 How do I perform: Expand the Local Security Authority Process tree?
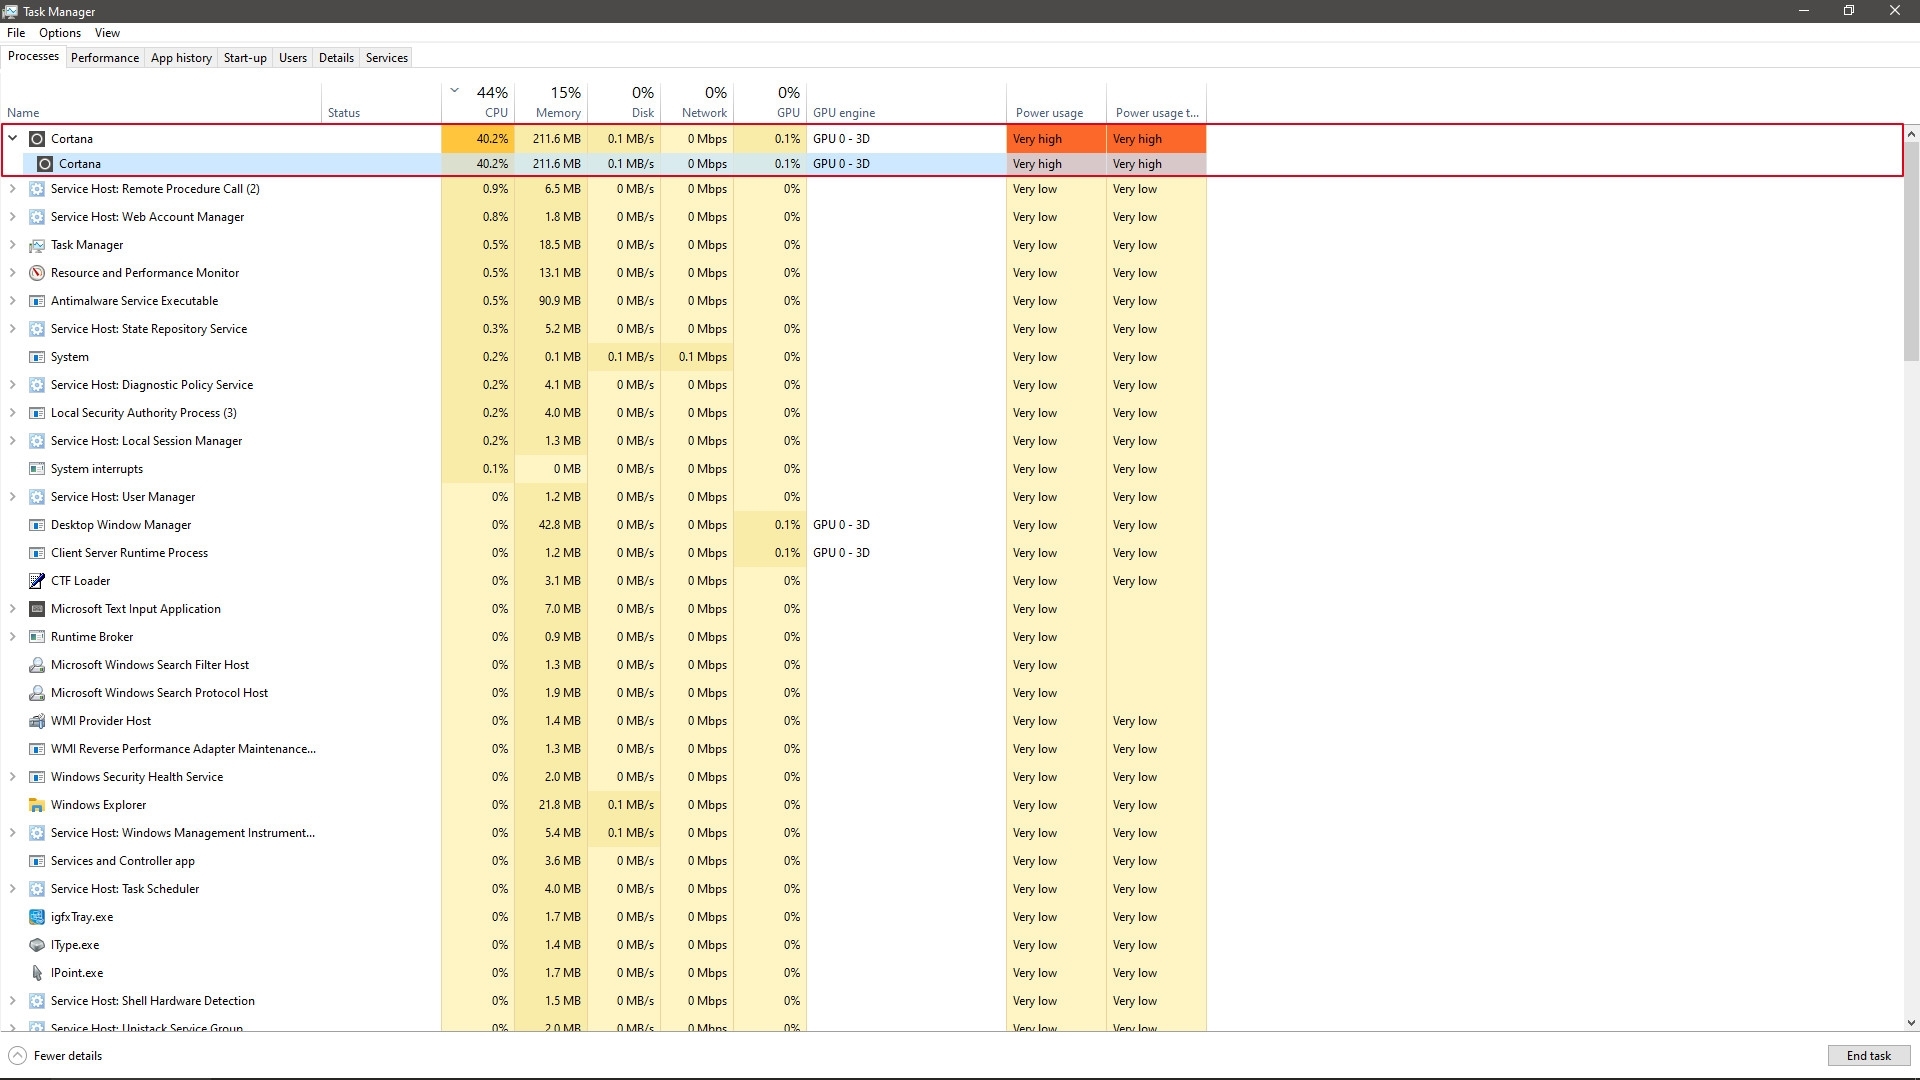[x=13, y=411]
